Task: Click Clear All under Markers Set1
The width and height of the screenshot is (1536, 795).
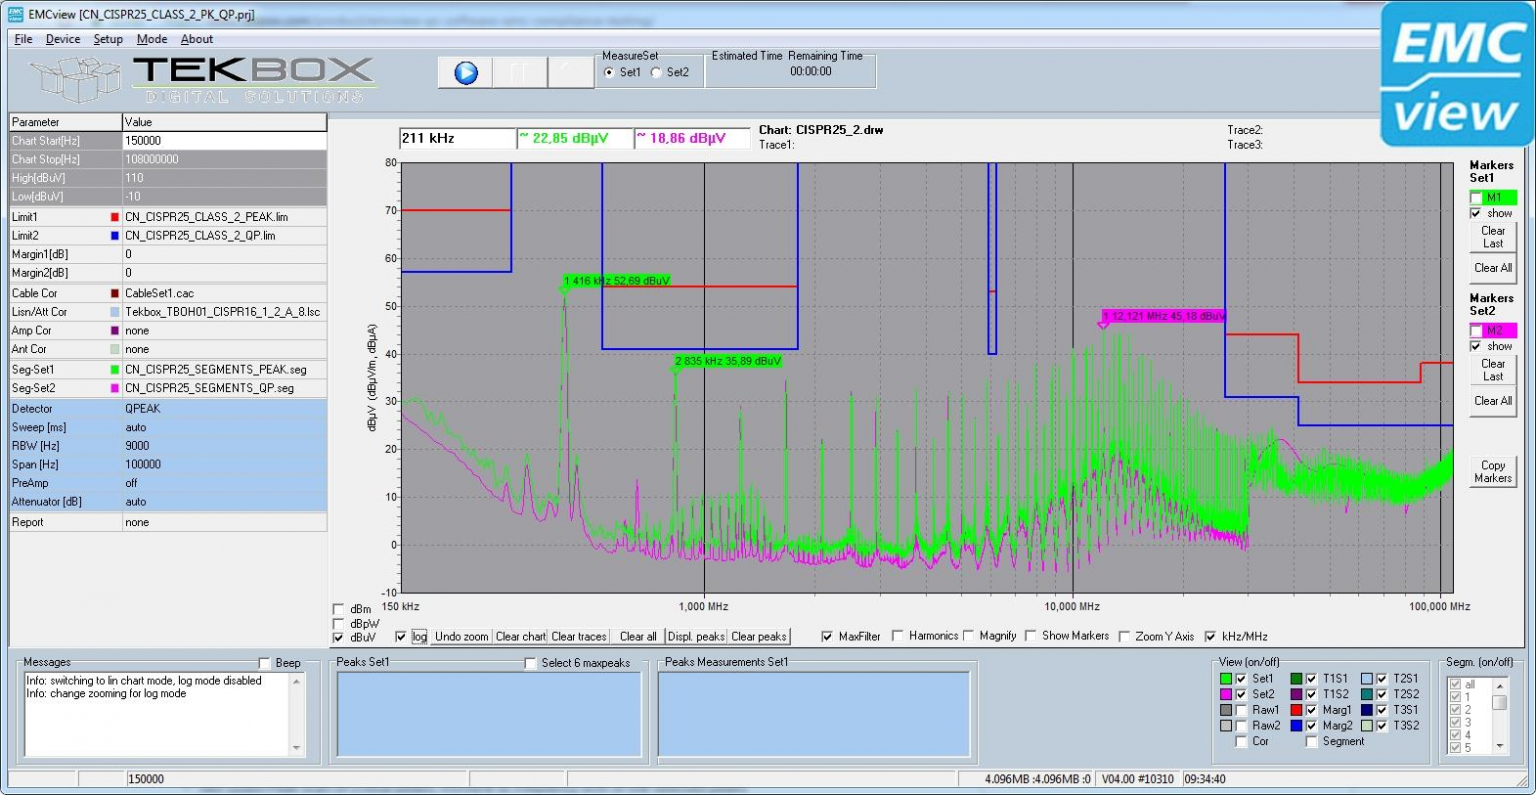Action: pyautogui.click(x=1492, y=267)
